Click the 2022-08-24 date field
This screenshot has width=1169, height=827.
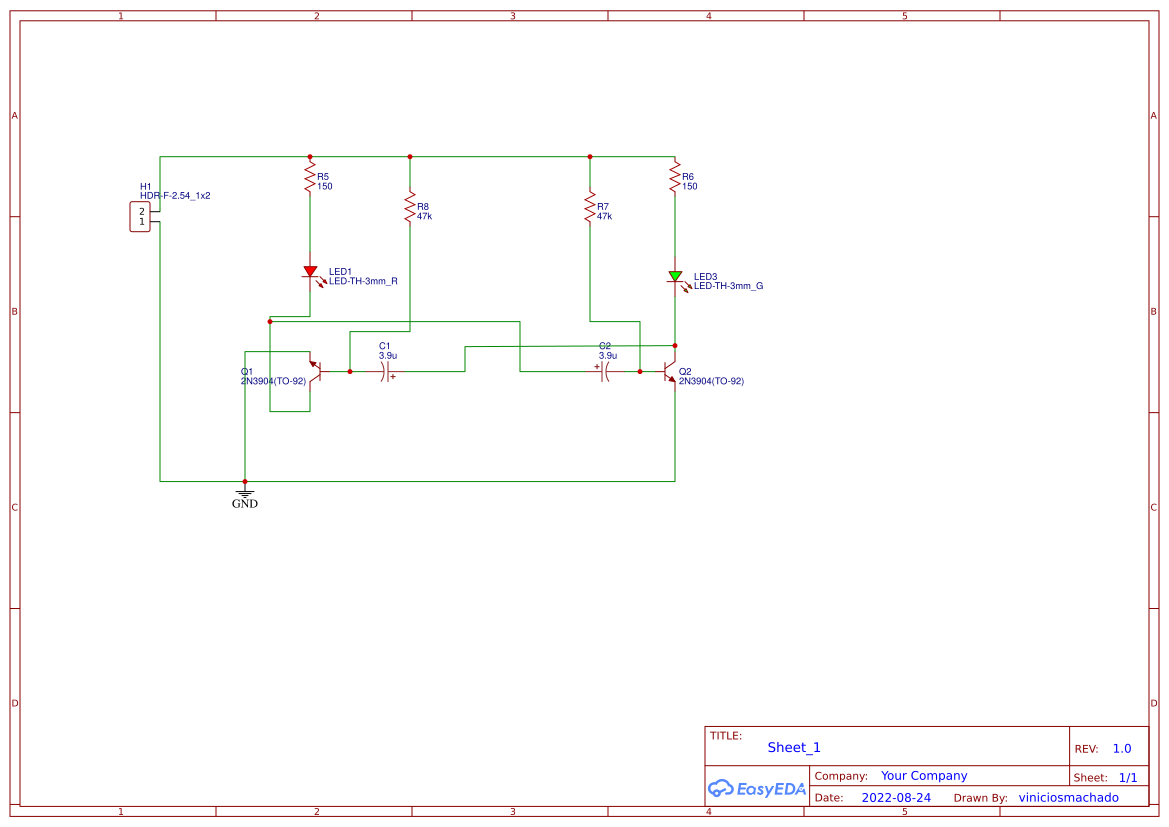pyautogui.click(x=895, y=797)
